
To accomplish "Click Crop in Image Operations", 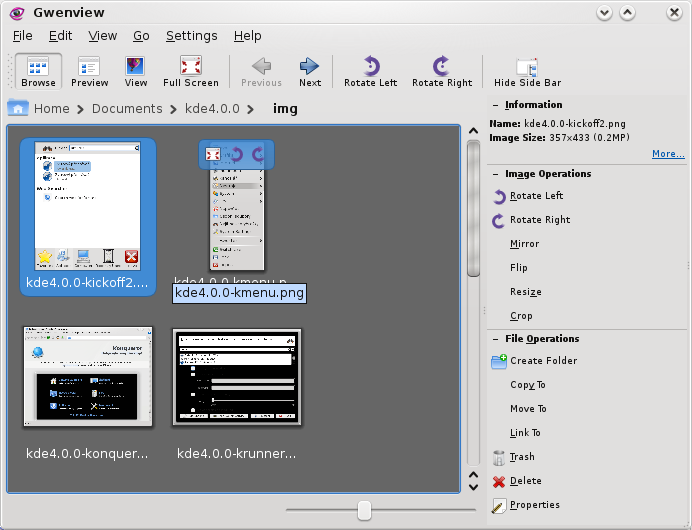I will (x=521, y=316).
